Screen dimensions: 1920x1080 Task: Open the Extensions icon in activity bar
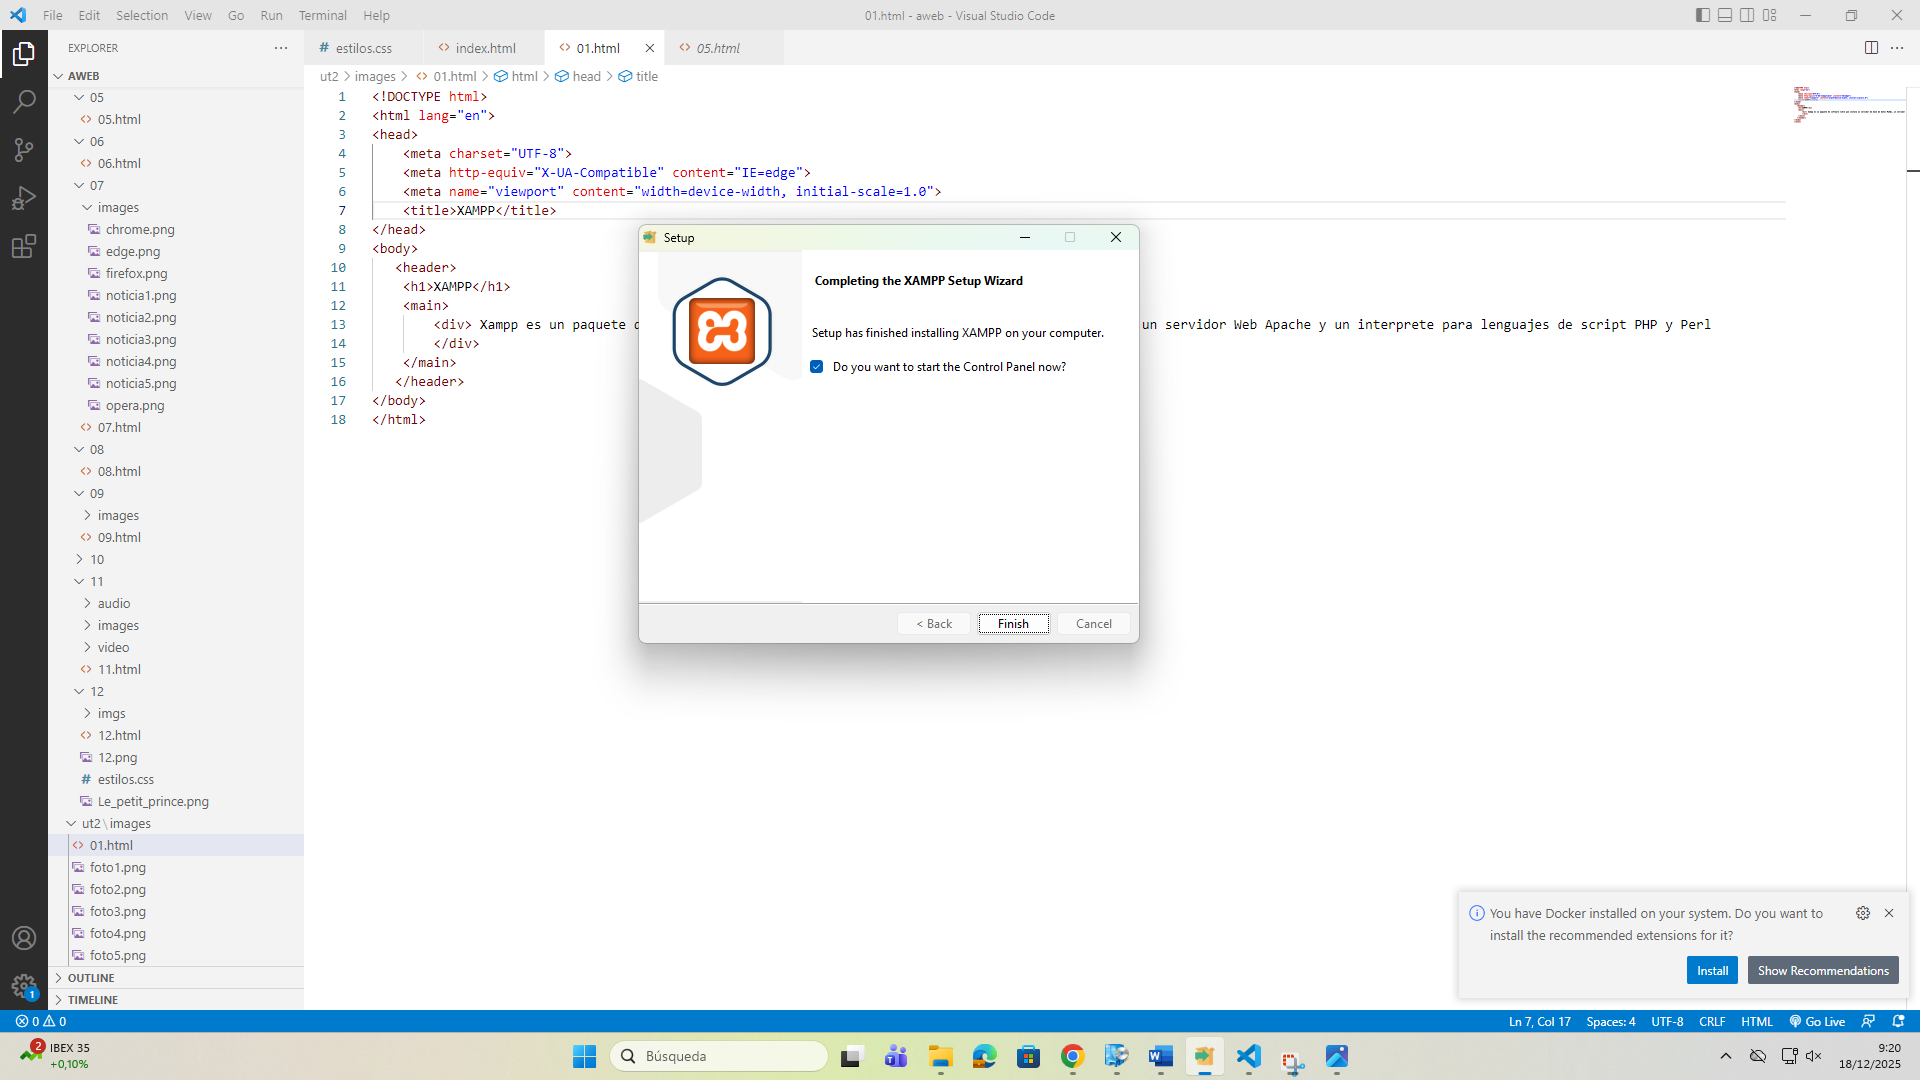24,246
